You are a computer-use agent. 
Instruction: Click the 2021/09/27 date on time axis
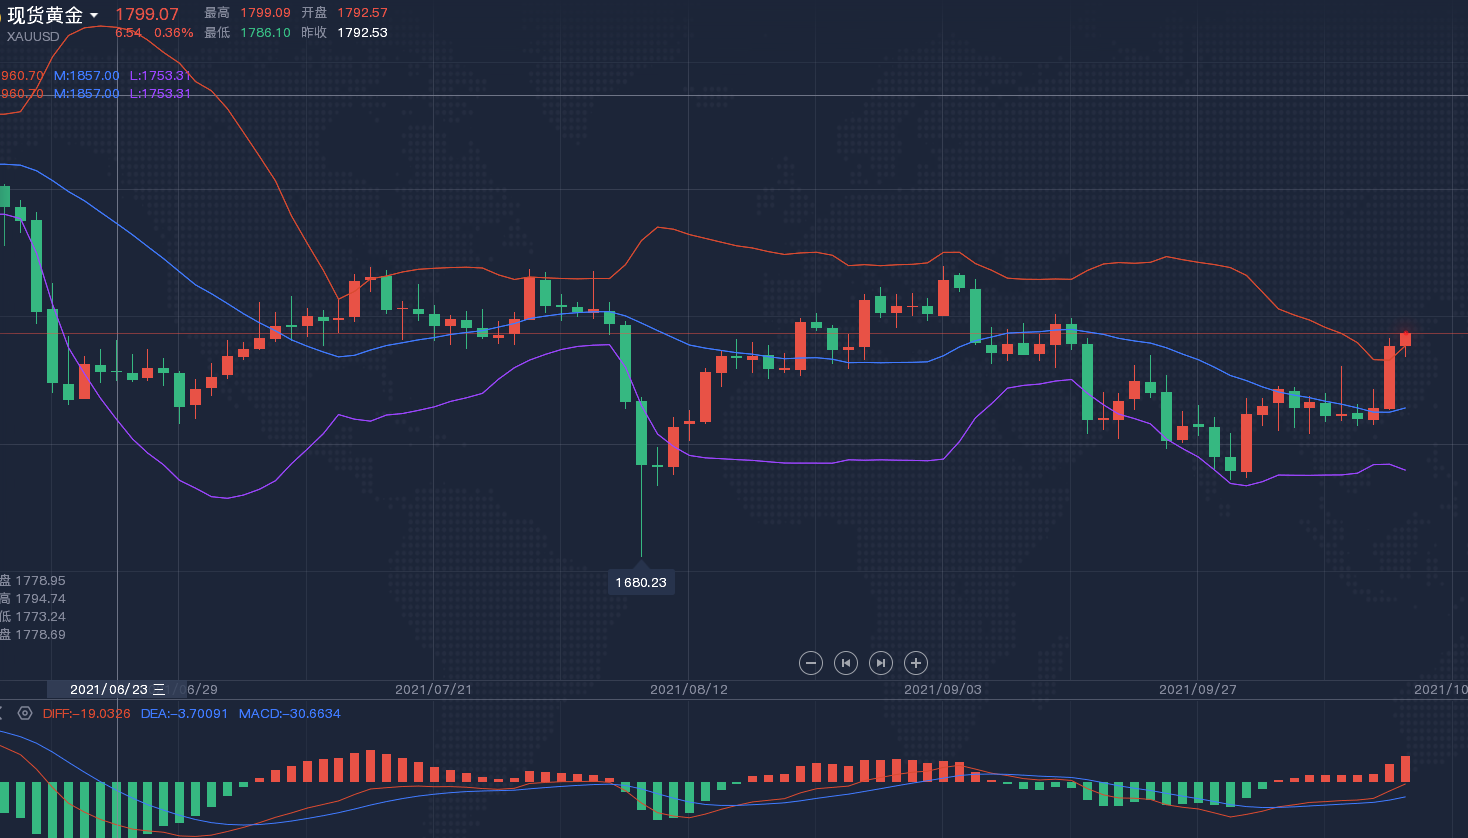click(x=1197, y=690)
